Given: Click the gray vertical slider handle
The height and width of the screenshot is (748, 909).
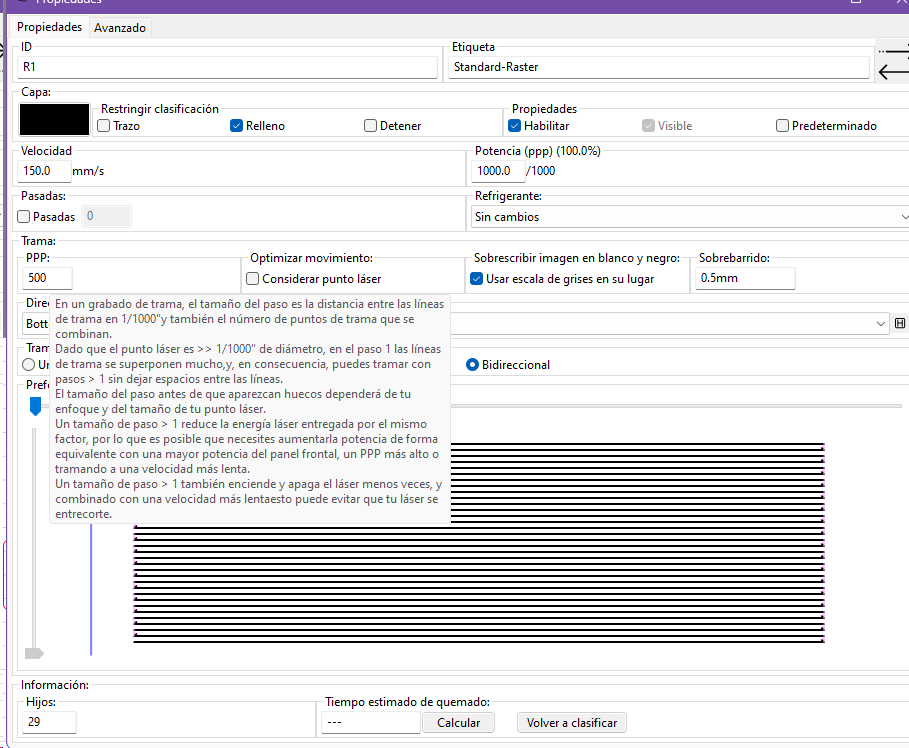Looking at the screenshot, I should (34, 653).
